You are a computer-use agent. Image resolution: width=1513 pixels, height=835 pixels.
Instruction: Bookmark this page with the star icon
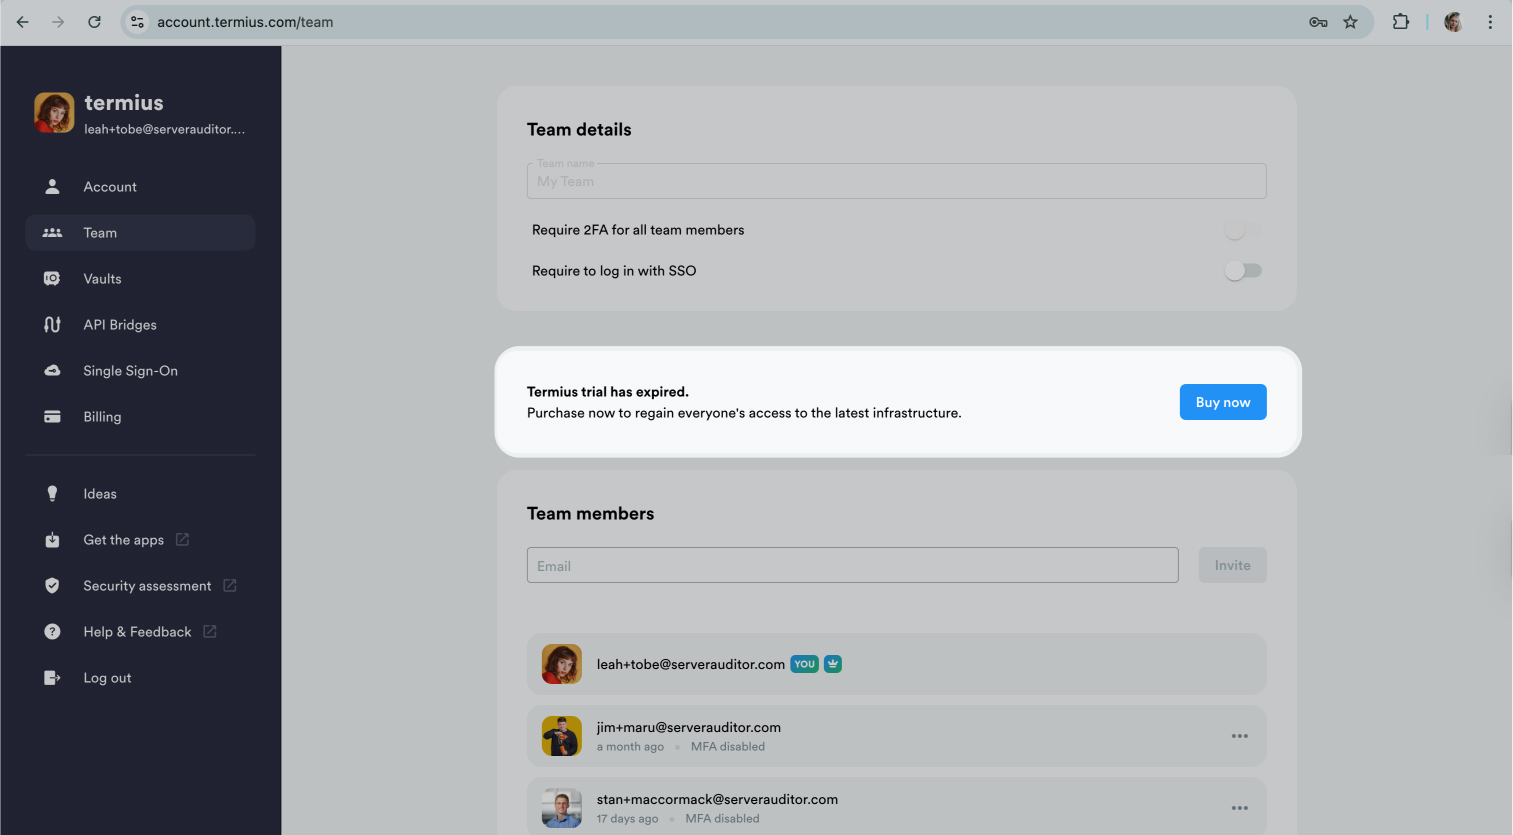pos(1350,22)
